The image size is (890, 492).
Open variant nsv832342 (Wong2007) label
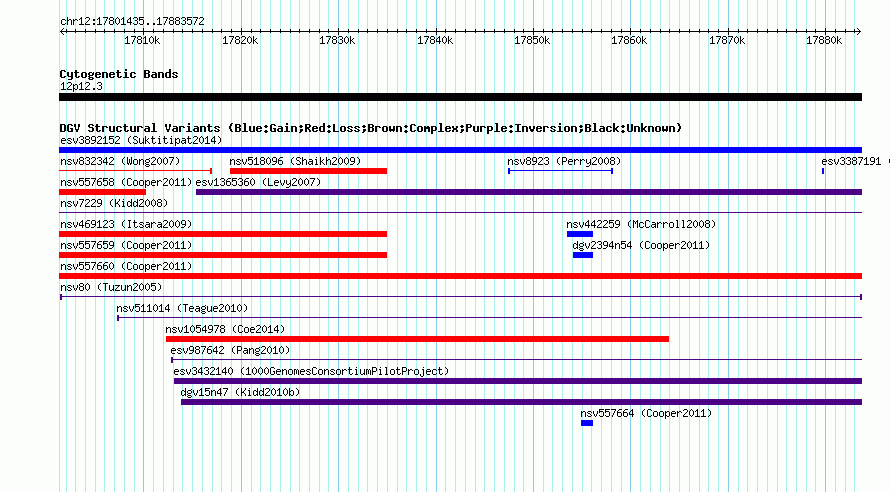[x=120, y=161]
